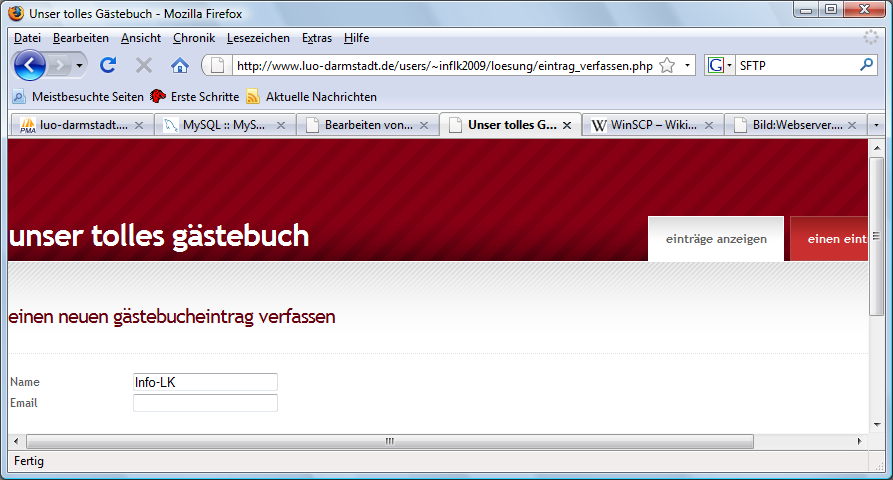Click the Name field containing Info-LK
This screenshot has width=893, height=480.
pyautogui.click(x=205, y=382)
